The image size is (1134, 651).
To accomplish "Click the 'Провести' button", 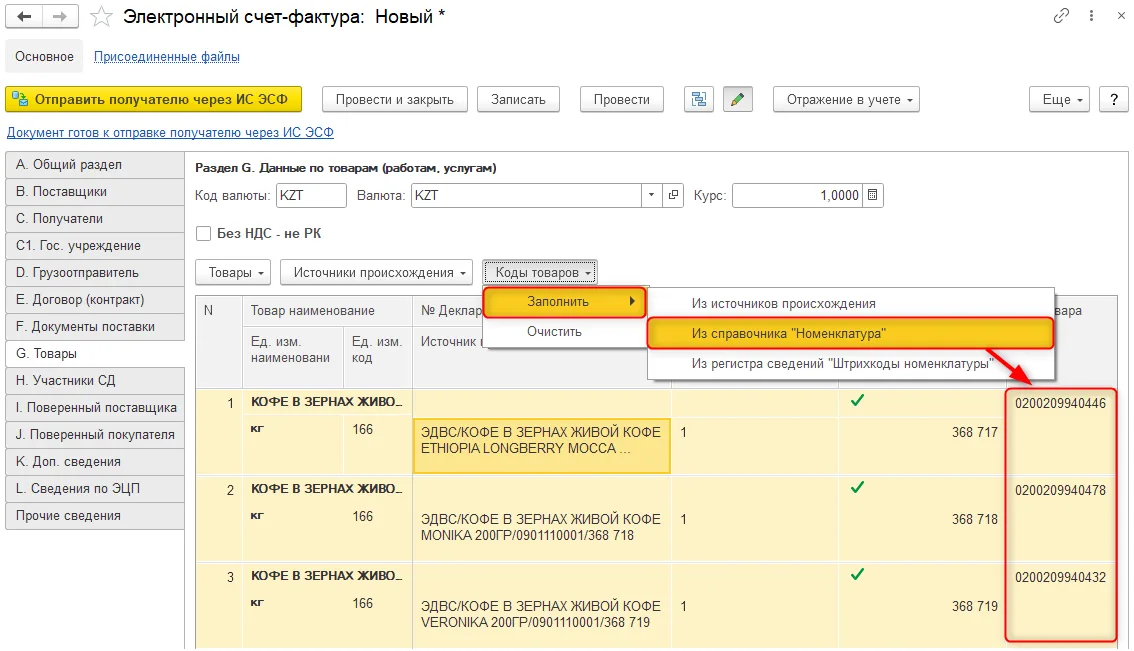I will [x=622, y=99].
